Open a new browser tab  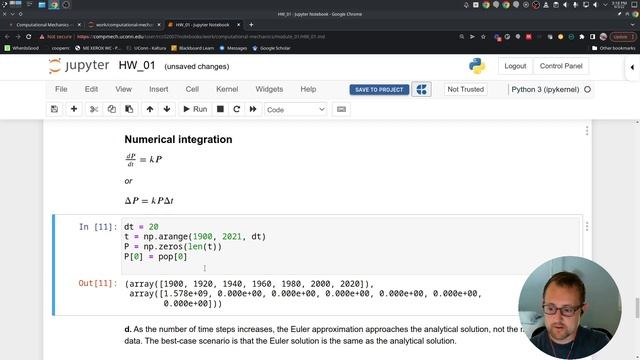point(251,25)
